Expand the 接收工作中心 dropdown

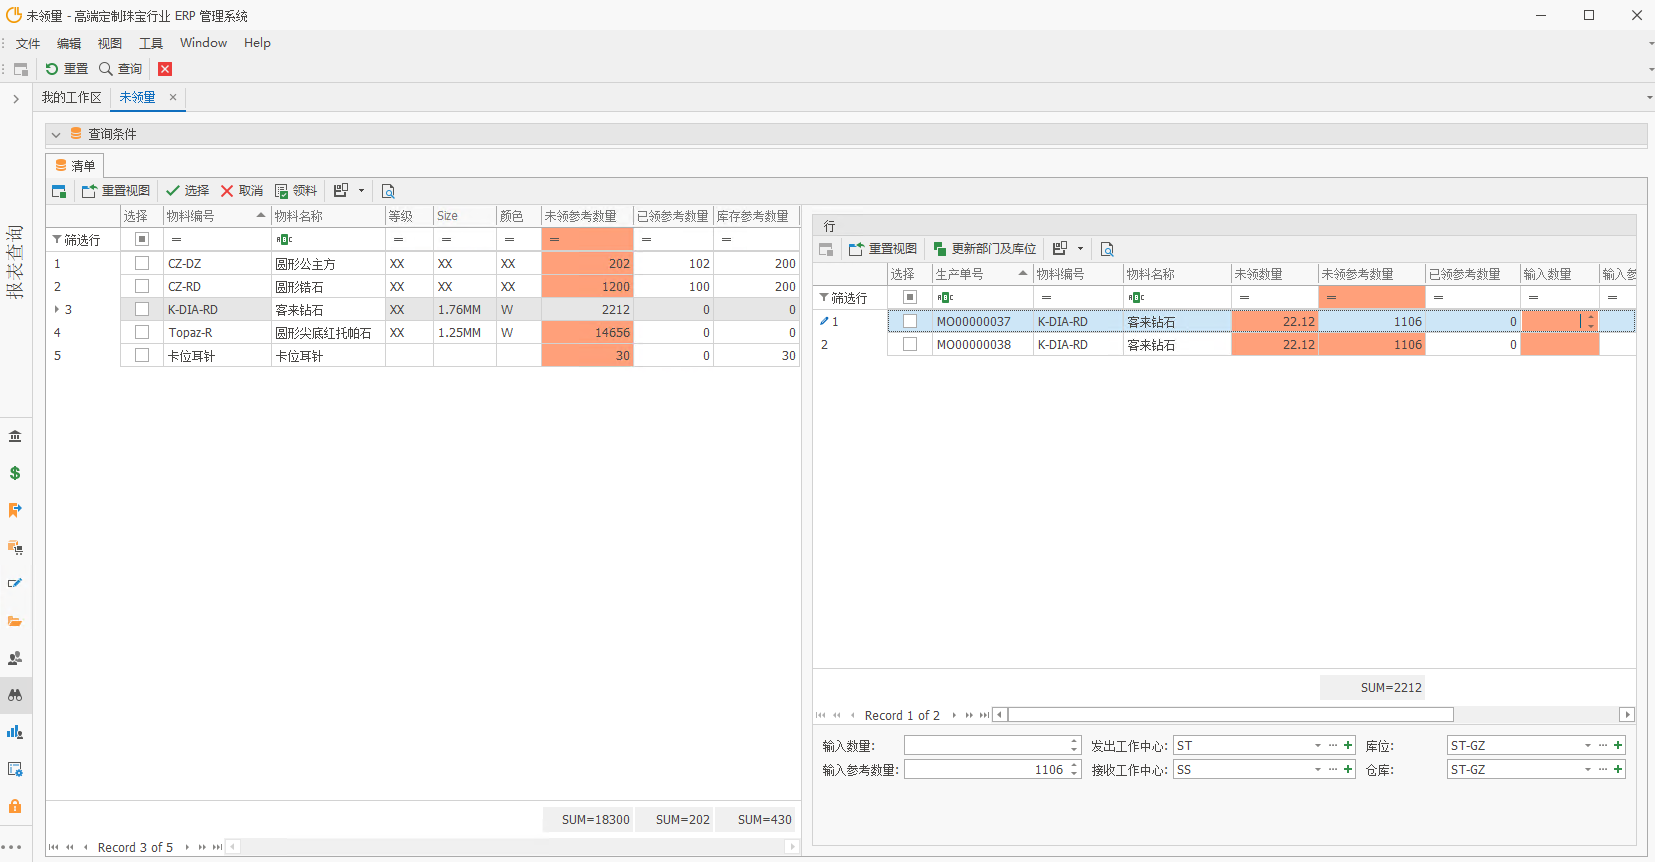pos(1317,769)
